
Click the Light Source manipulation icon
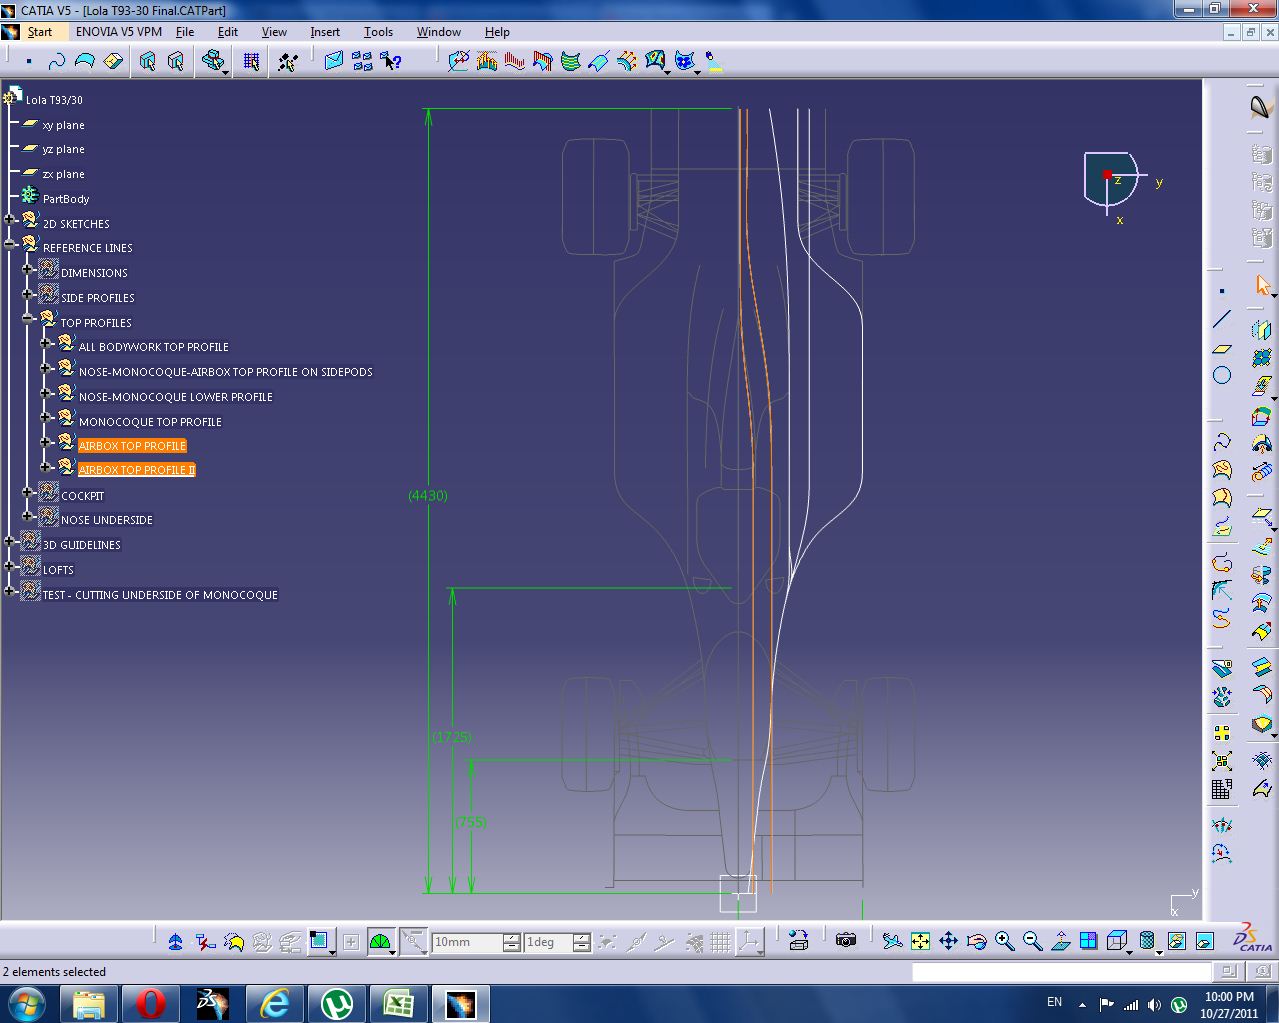pyautogui.click(x=714, y=62)
